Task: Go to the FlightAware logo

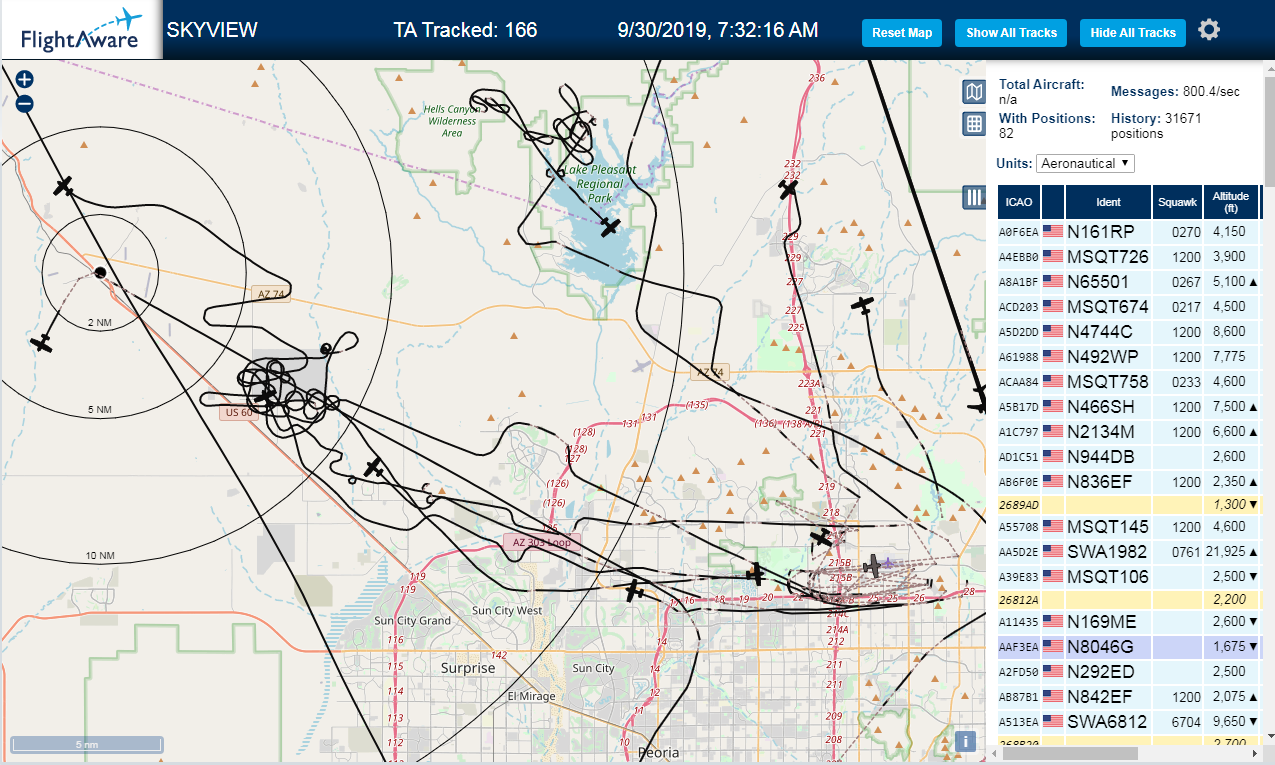Action: (81, 31)
